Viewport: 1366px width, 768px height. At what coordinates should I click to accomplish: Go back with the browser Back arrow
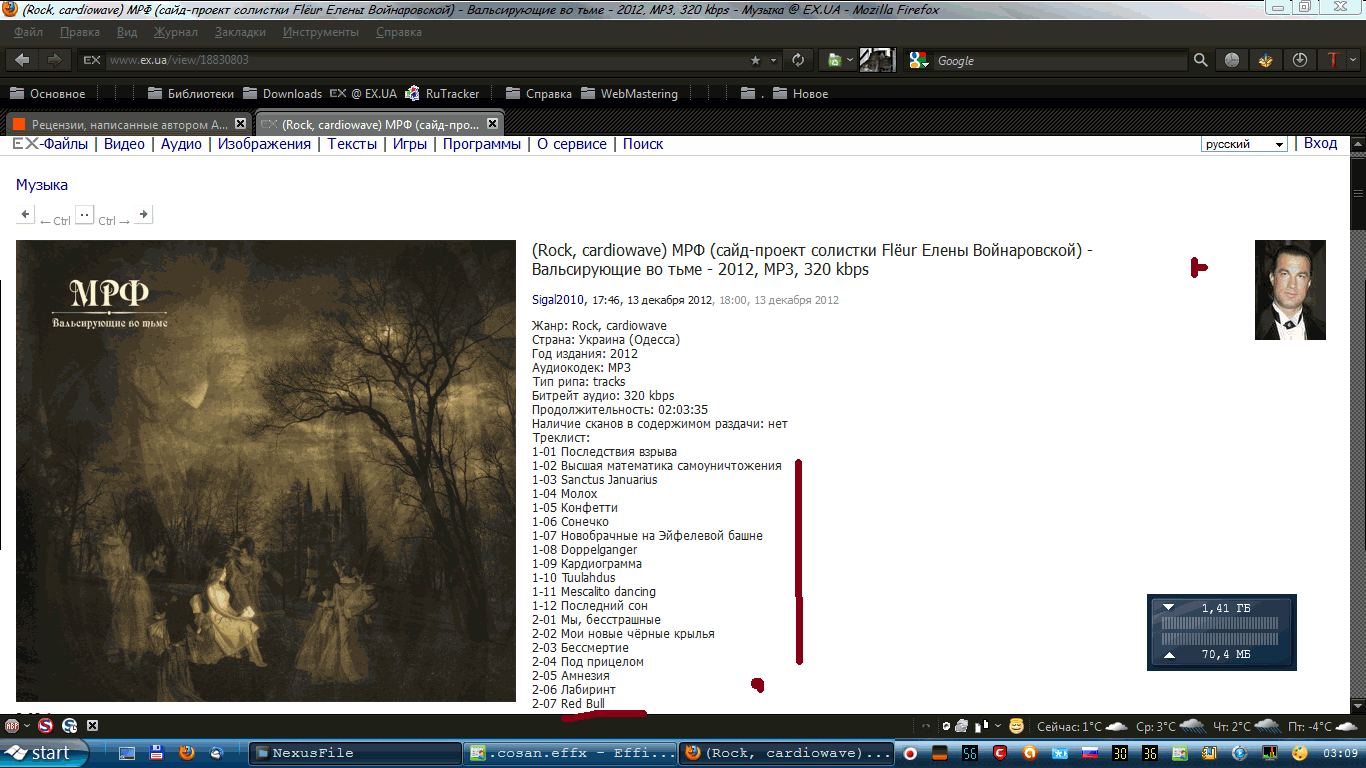pos(22,60)
